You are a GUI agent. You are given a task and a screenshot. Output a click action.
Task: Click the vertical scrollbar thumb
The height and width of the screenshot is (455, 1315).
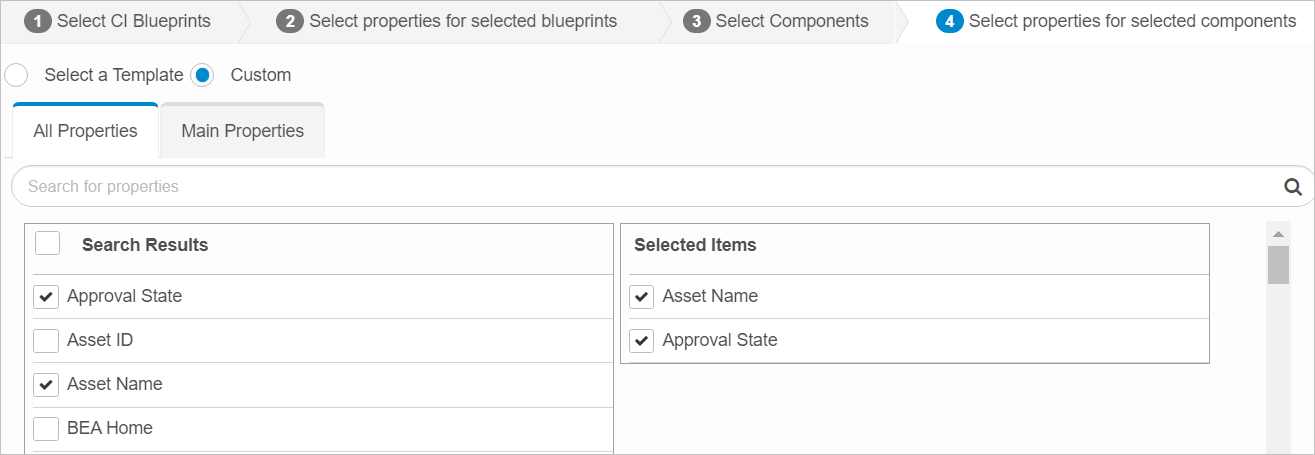[1278, 265]
